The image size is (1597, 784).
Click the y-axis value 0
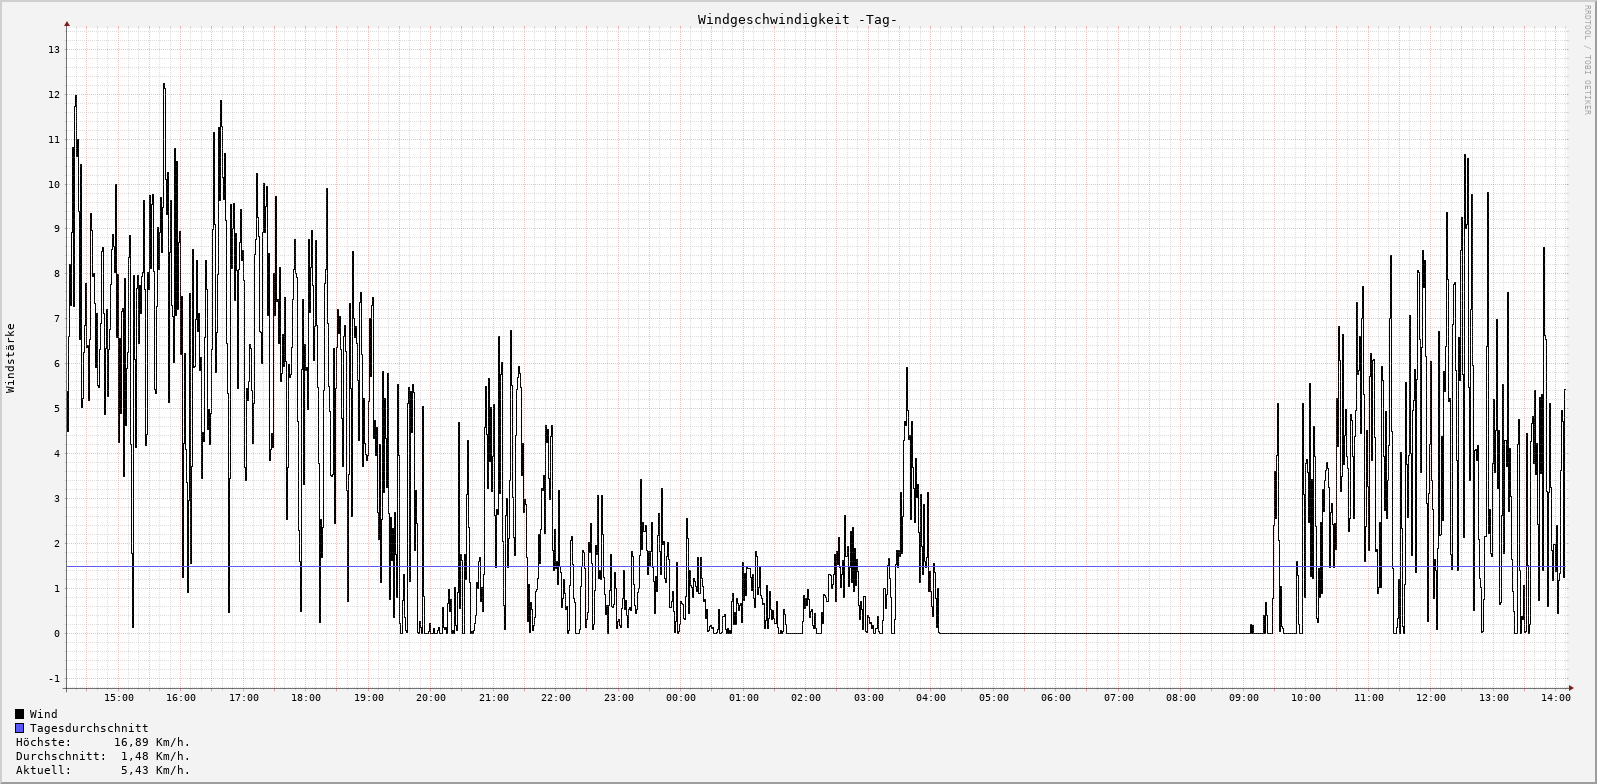57,634
